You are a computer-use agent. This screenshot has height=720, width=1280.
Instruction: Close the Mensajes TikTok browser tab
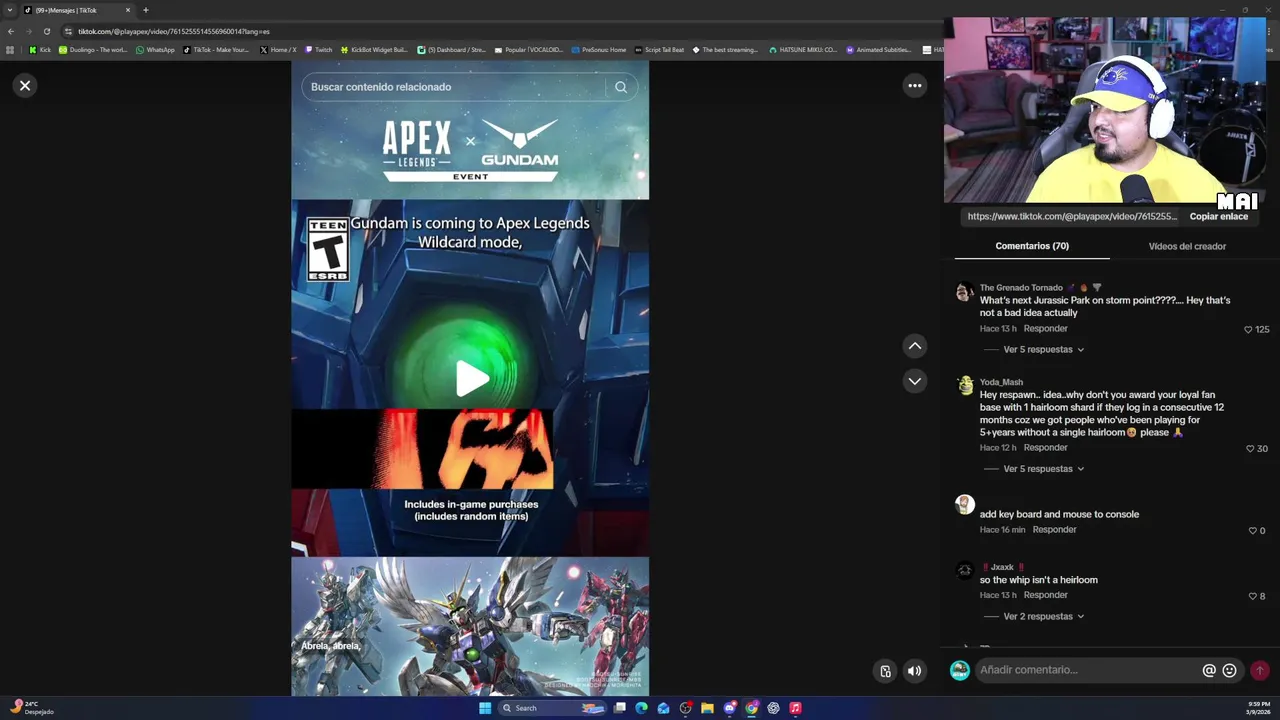tap(127, 10)
